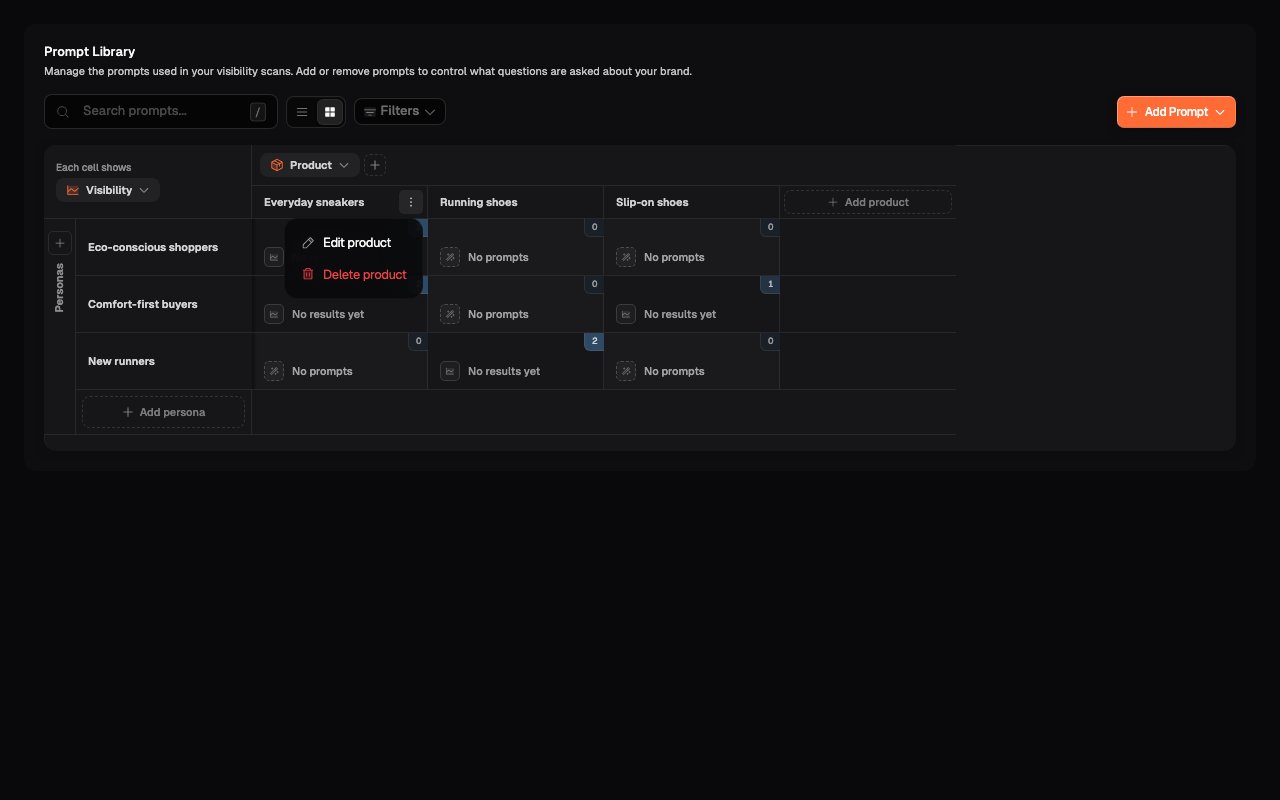The height and width of the screenshot is (800, 1280).
Task: Select the Running shoes column header
Action: tap(515, 202)
